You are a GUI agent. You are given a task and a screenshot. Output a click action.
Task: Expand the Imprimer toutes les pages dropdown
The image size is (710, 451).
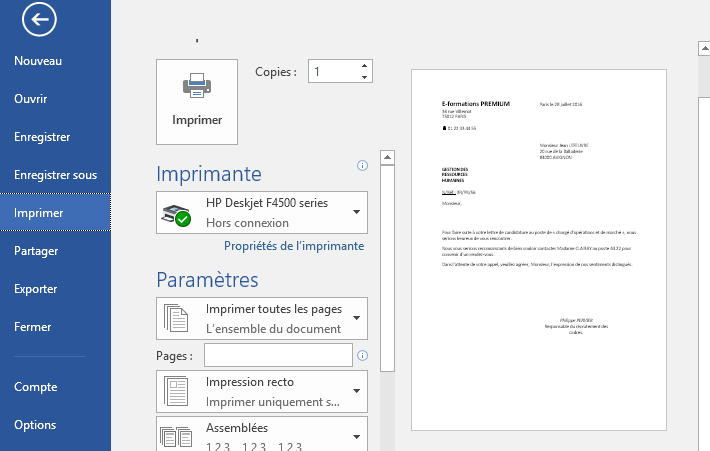click(x=356, y=319)
